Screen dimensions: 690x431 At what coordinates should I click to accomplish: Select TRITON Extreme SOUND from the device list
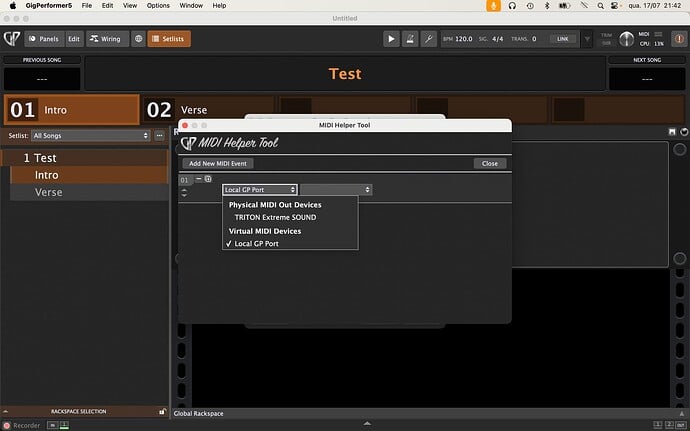click(274, 217)
